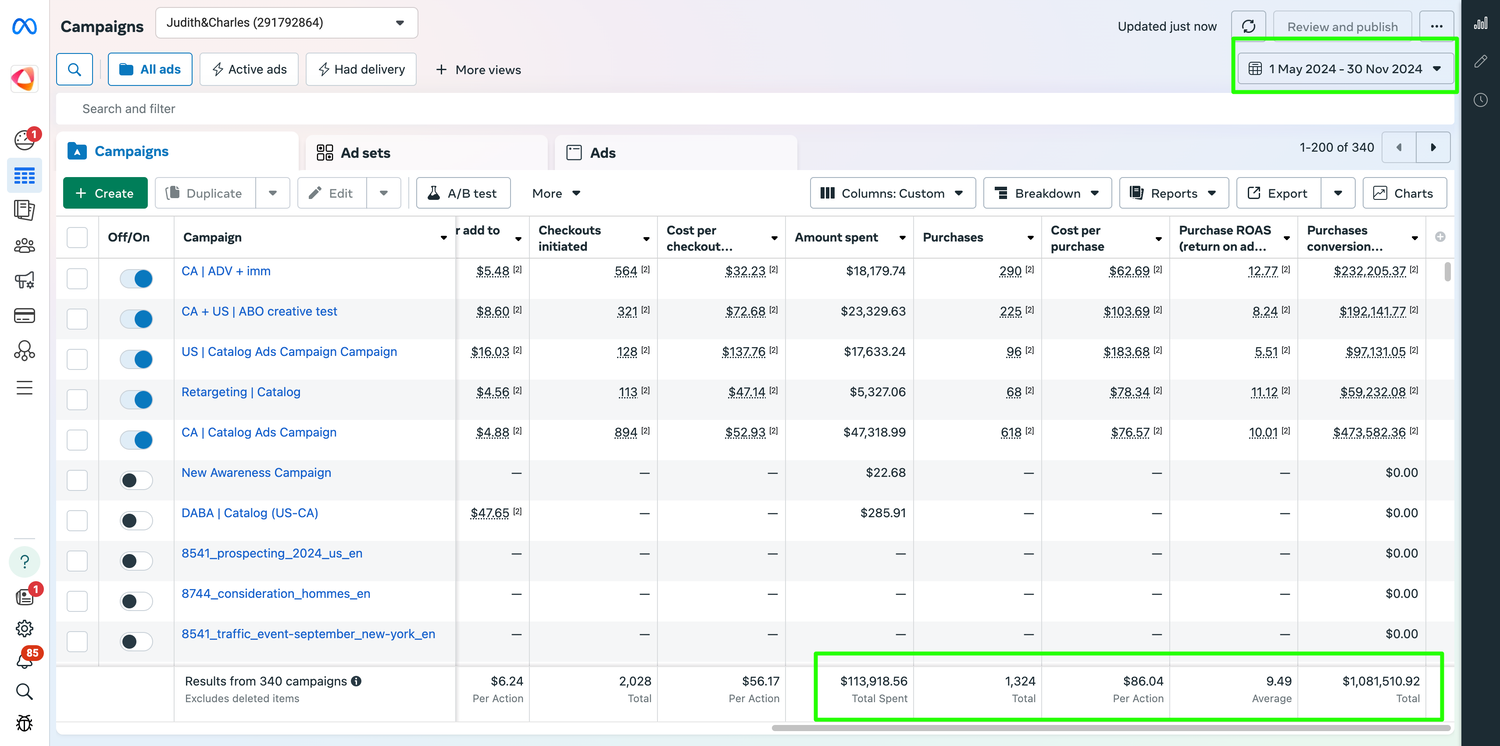Open the Judith&Charles account dropdown

tap(286, 22)
